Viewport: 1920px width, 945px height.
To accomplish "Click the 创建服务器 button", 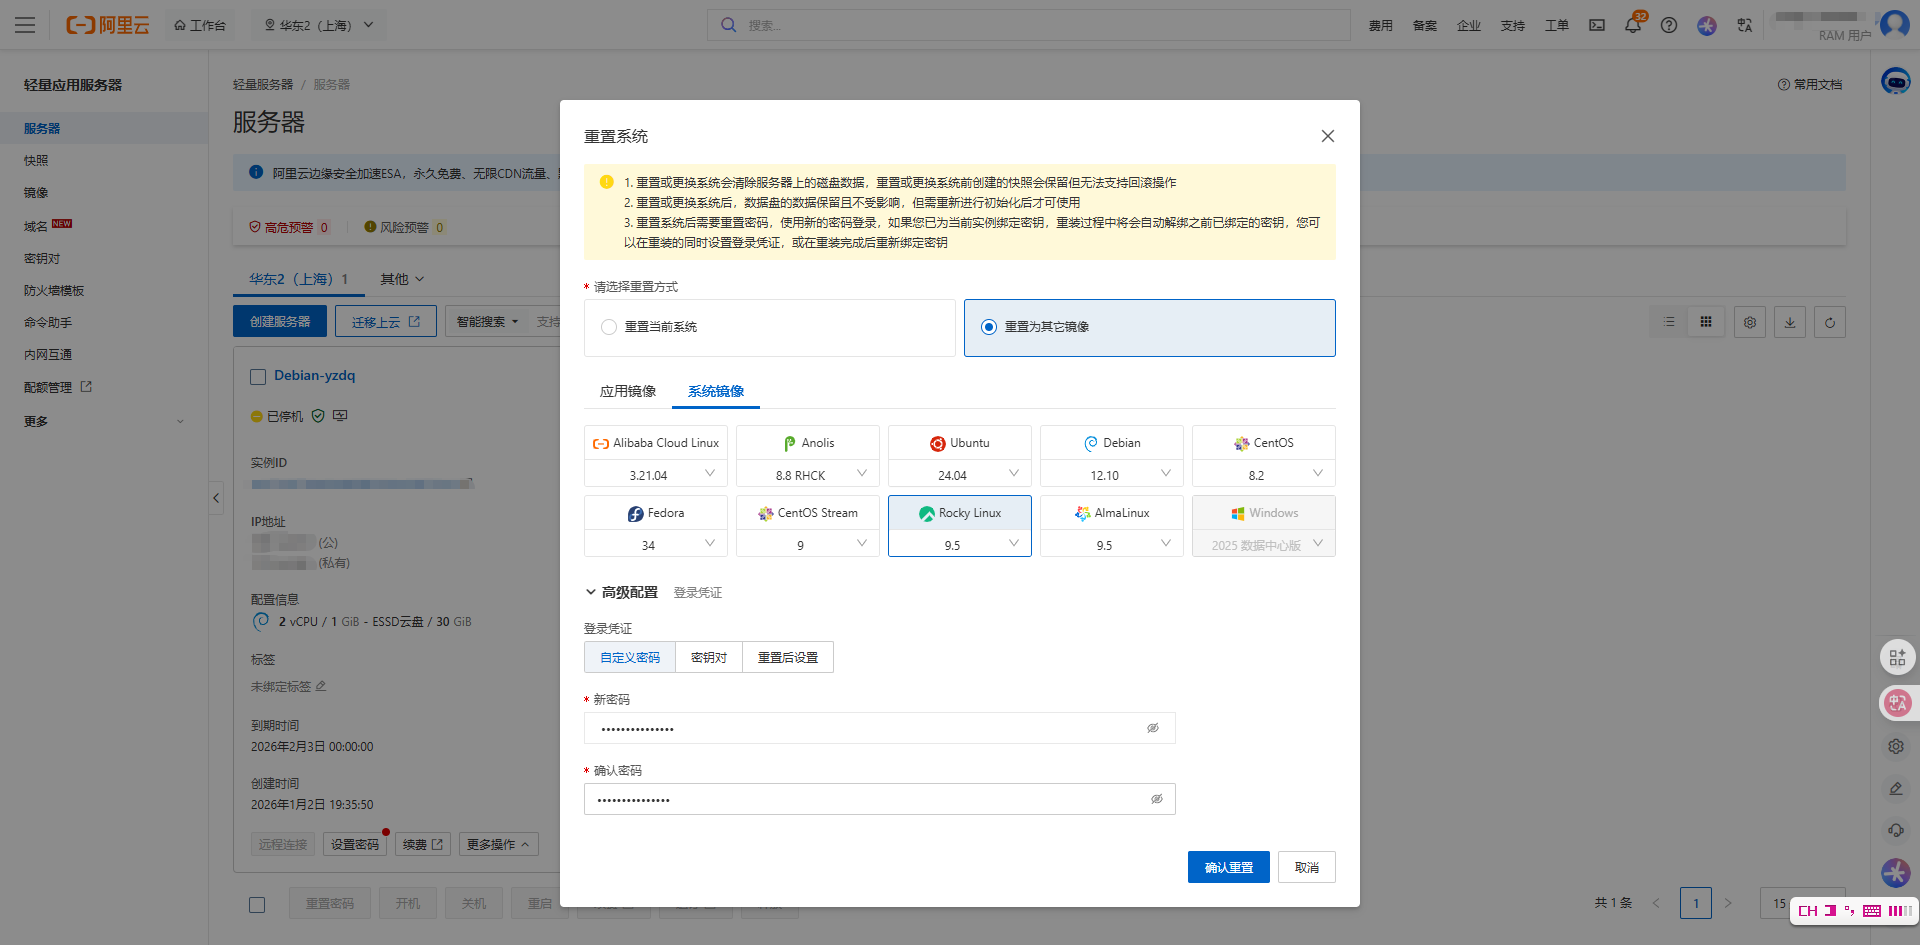I will pos(280,321).
